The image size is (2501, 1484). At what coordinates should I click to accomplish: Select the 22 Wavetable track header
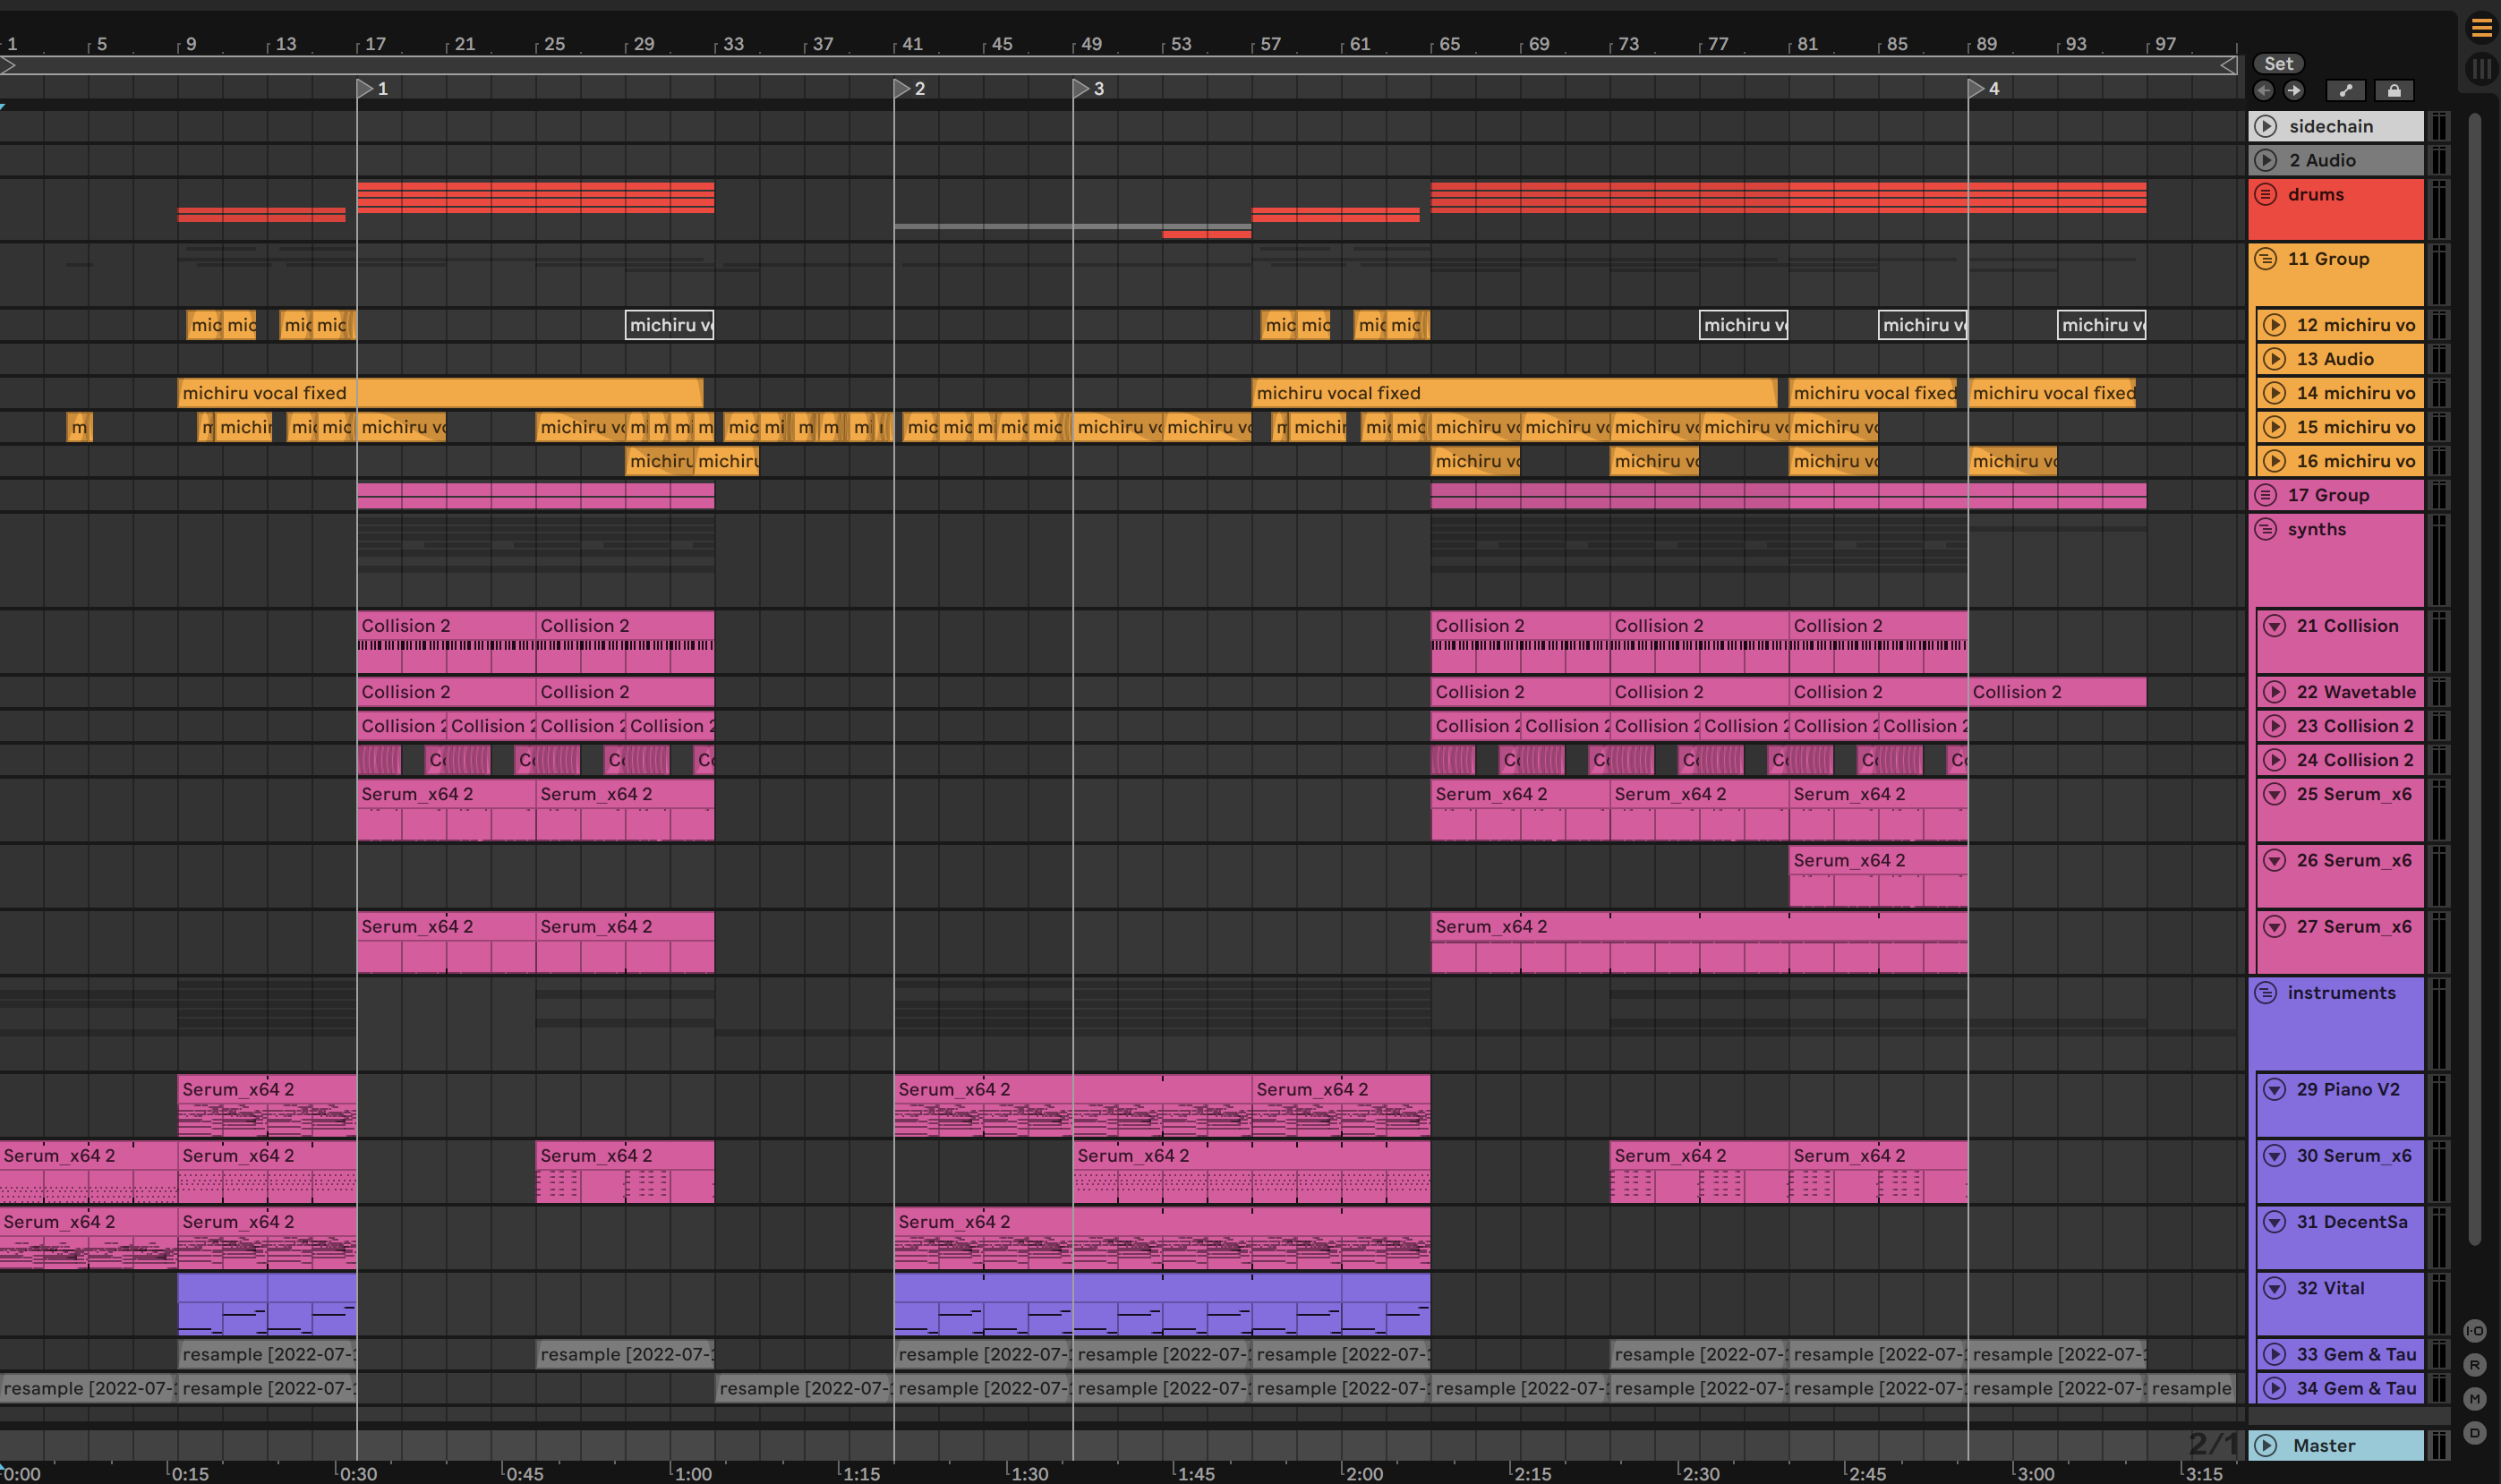pyautogui.click(x=2355, y=692)
